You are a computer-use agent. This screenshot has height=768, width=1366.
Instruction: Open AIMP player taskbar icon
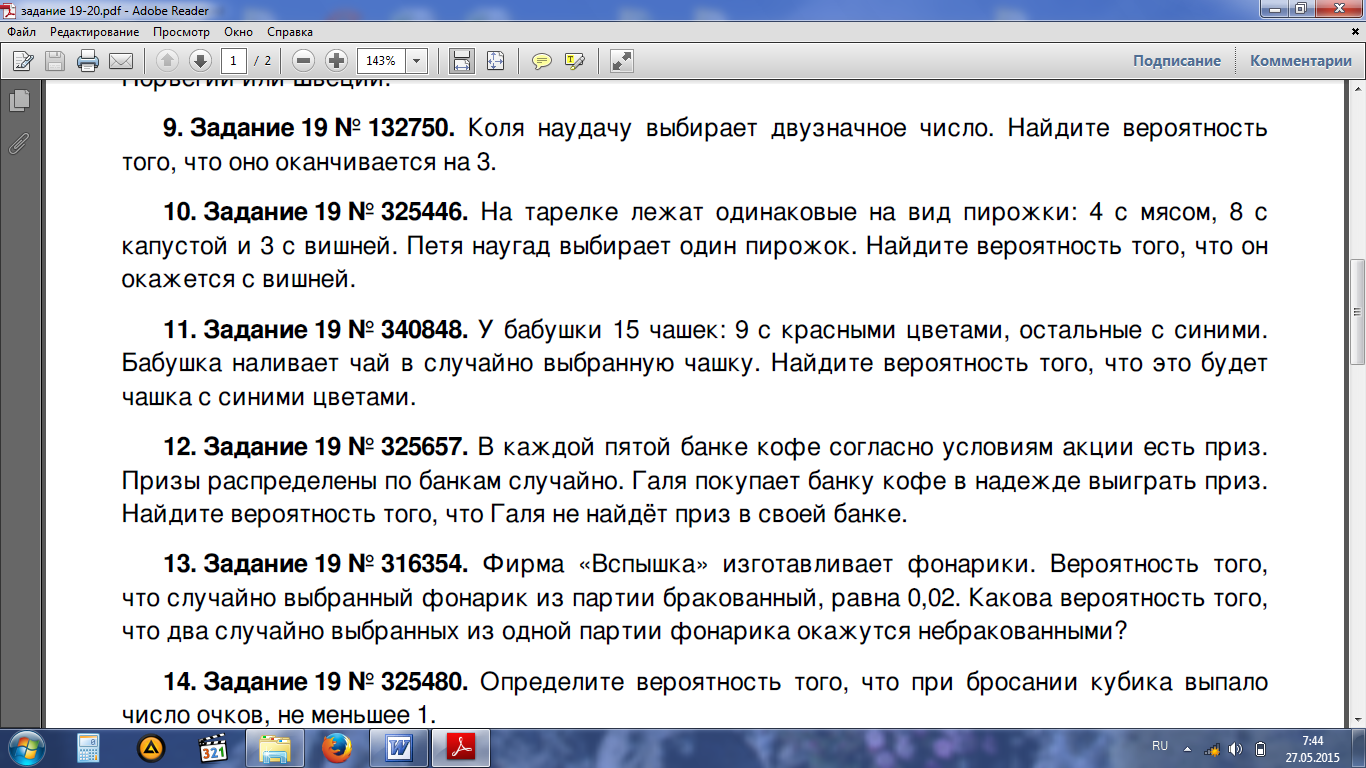(x=151, y=748)
